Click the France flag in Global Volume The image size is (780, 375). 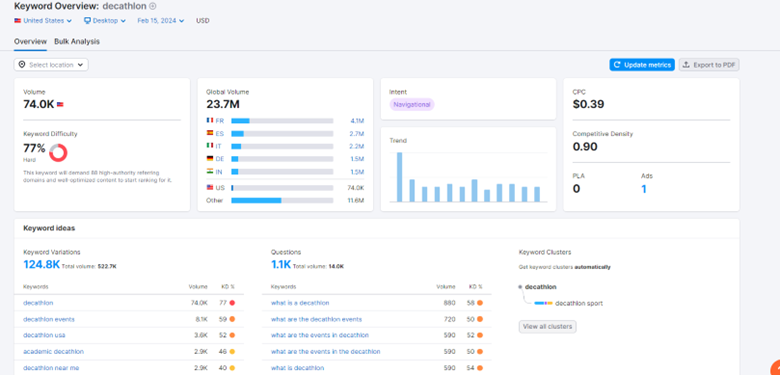coord(209,120)
